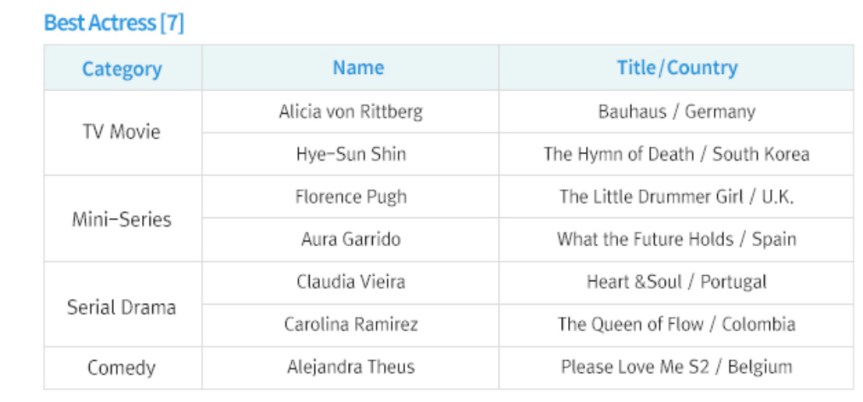
Task: Click the Serial Drama category cell
Action: click(x=121, y=307)
